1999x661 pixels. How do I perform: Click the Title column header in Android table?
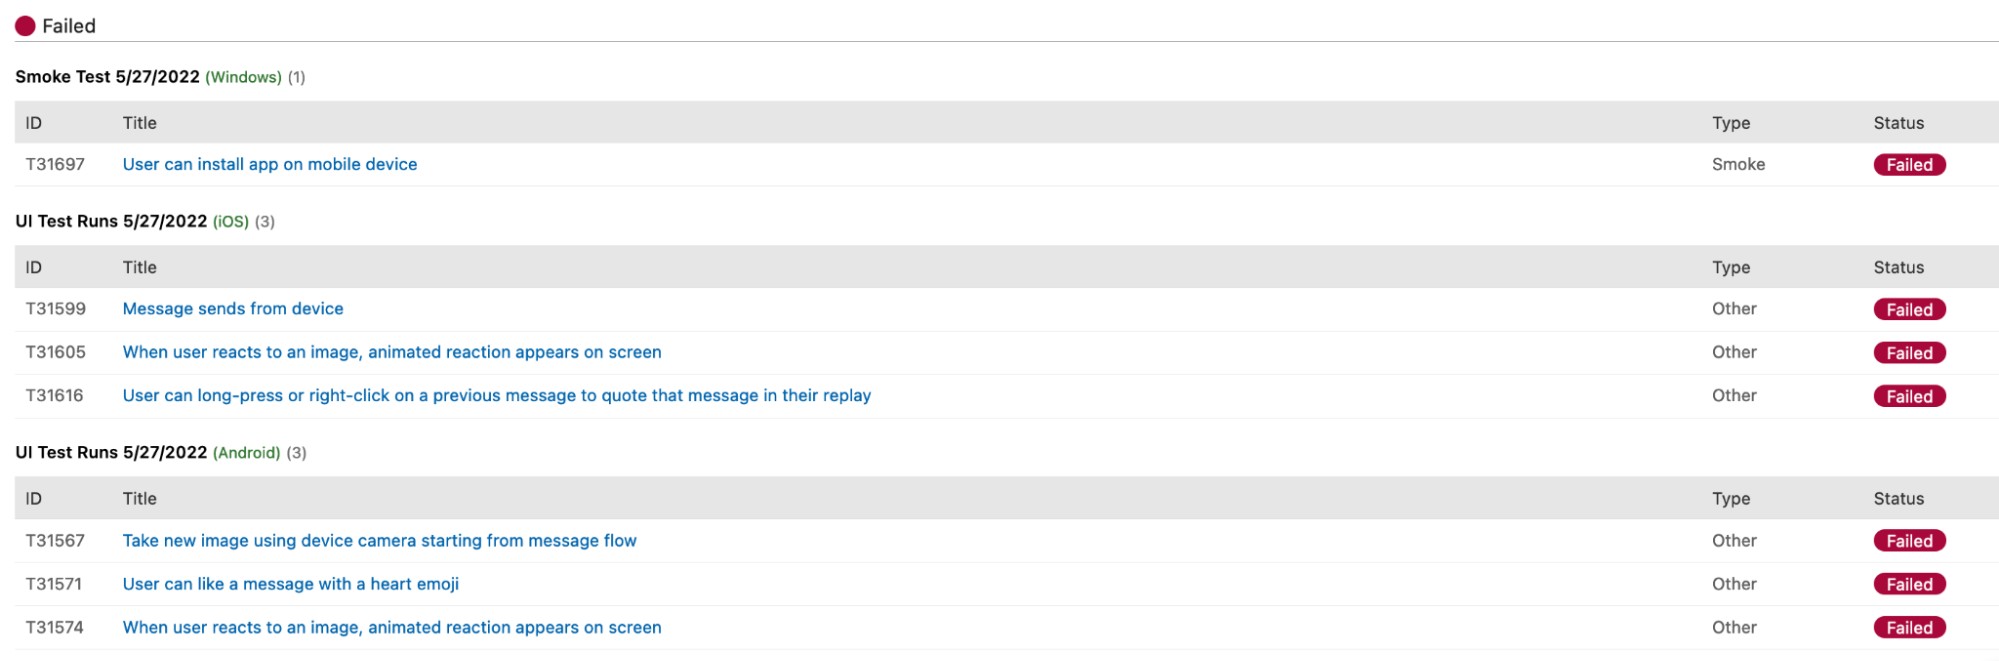pyautogui.click(x=139, y=498)
